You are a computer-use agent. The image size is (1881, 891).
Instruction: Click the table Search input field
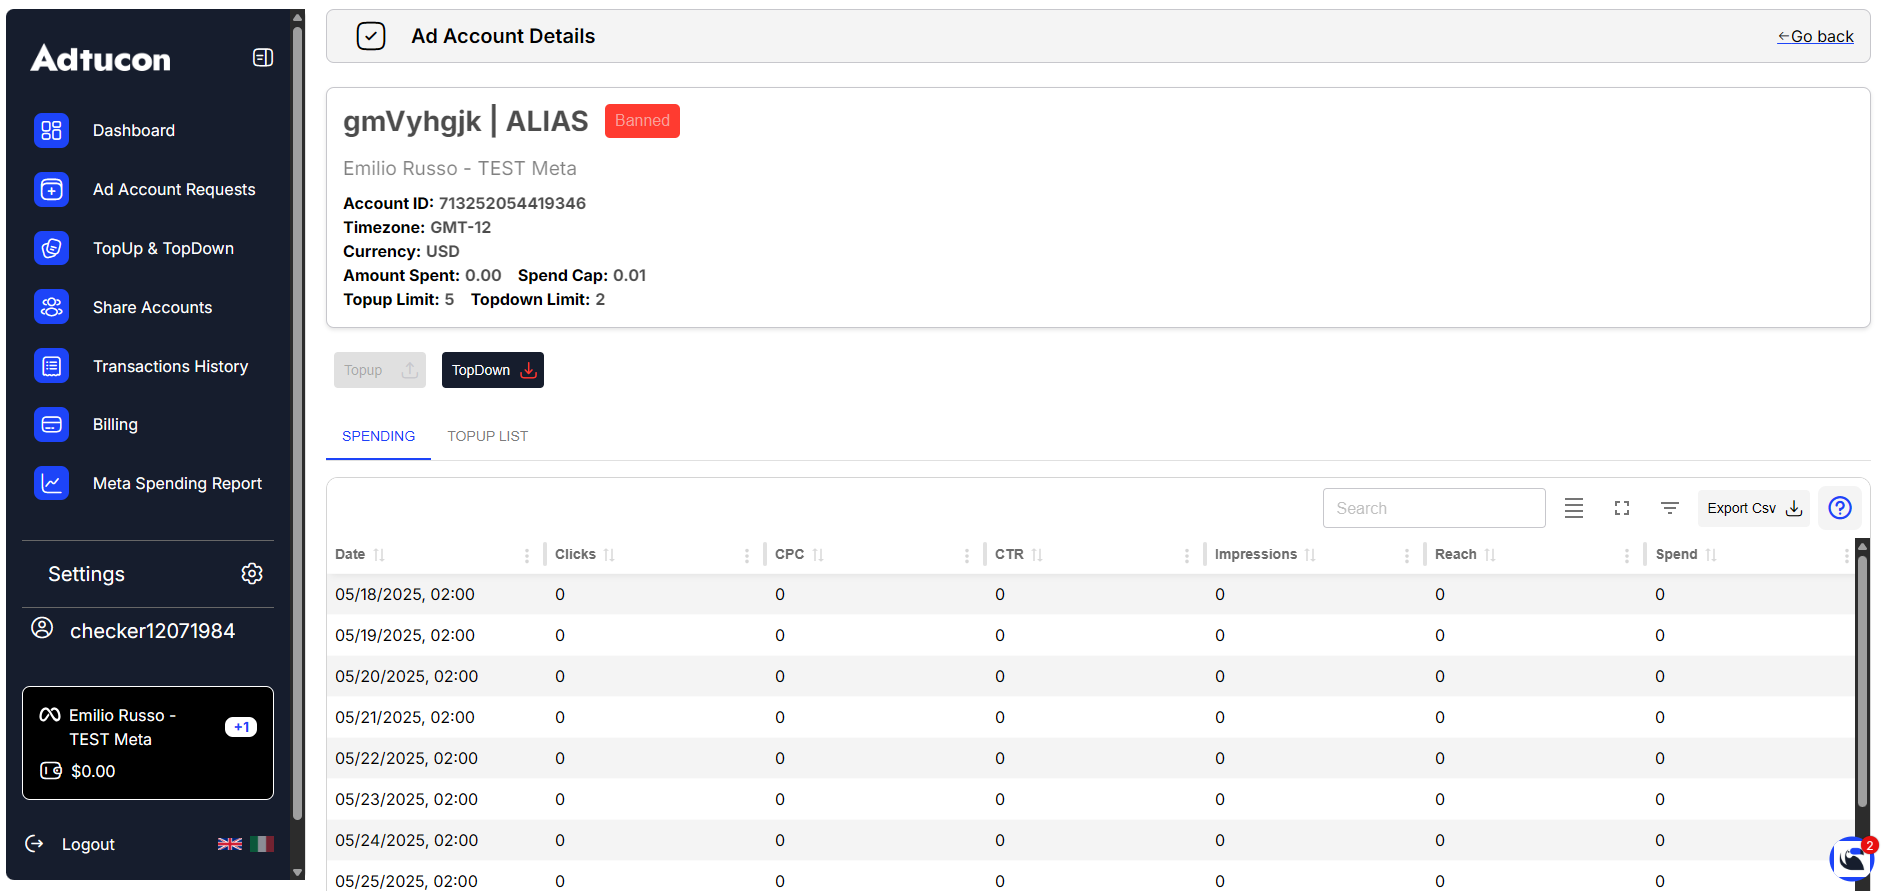coord(1434,508)
